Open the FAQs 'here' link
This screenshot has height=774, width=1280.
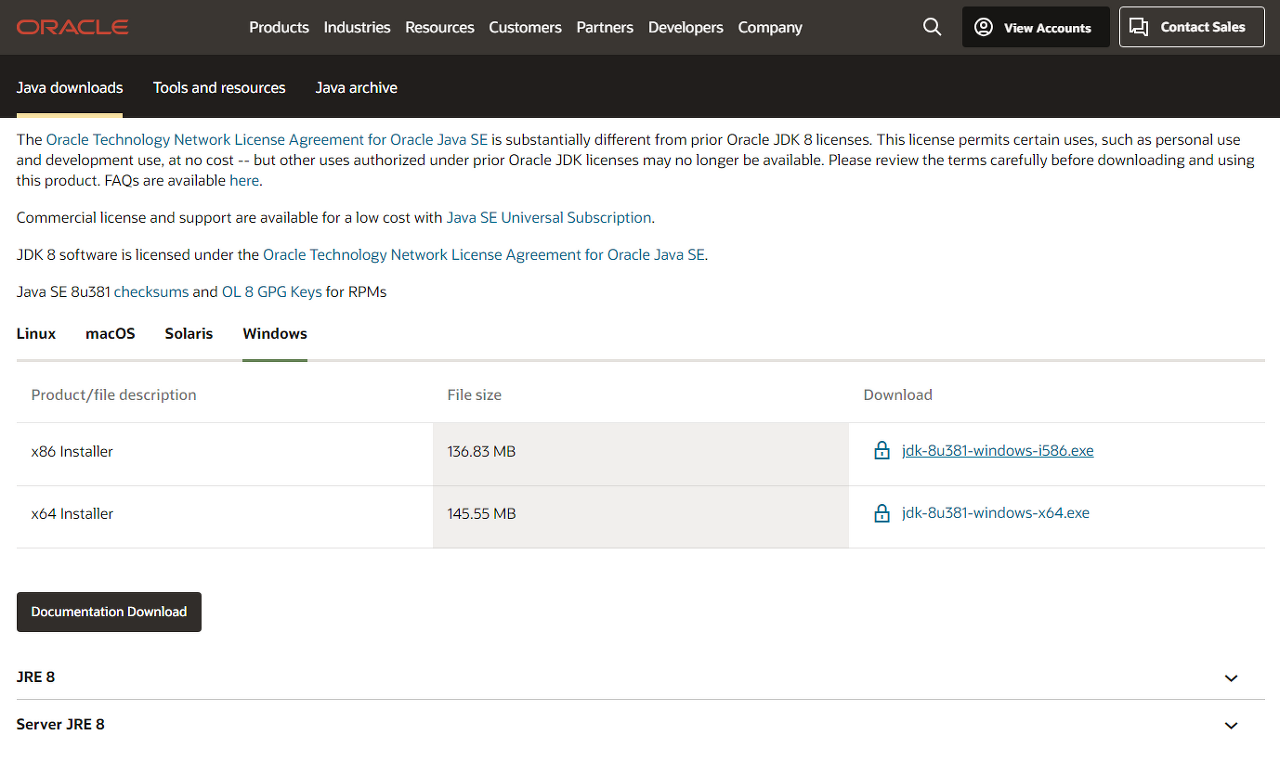[244, 181]
